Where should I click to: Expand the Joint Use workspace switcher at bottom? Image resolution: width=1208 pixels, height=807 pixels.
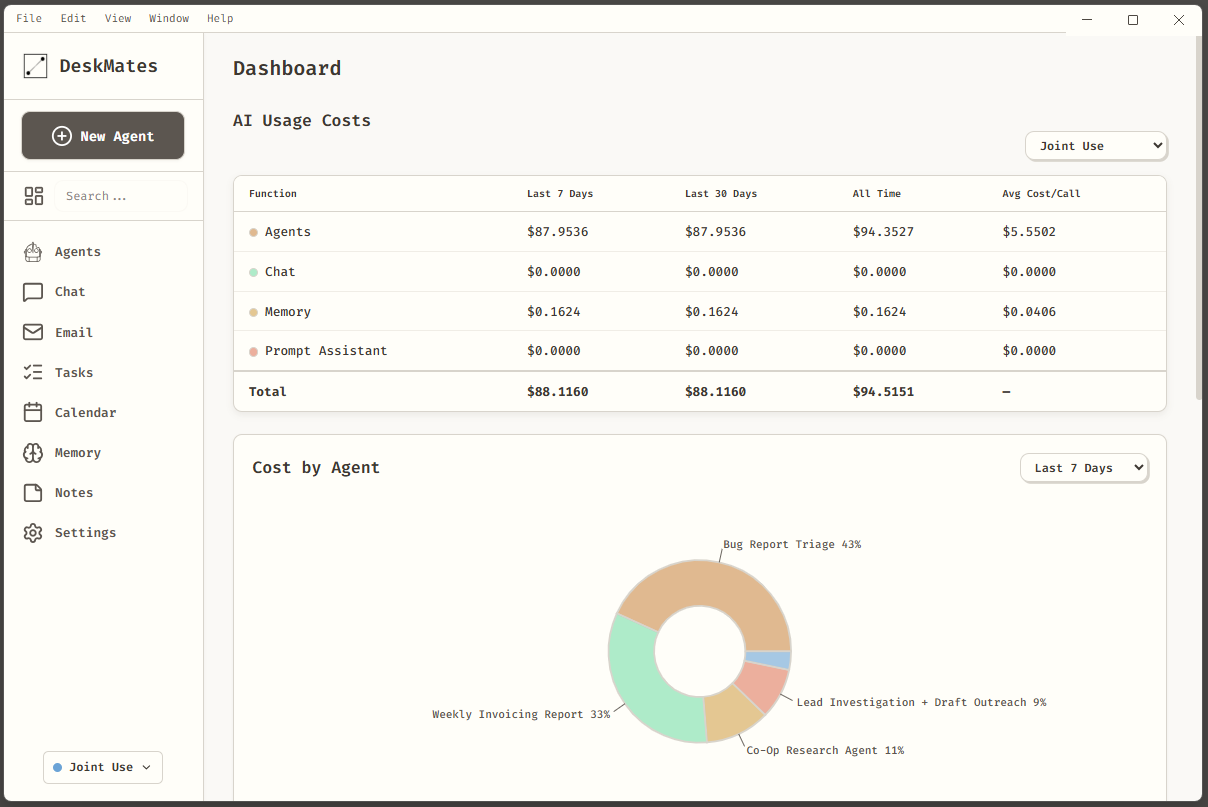[x=103, y=767]
